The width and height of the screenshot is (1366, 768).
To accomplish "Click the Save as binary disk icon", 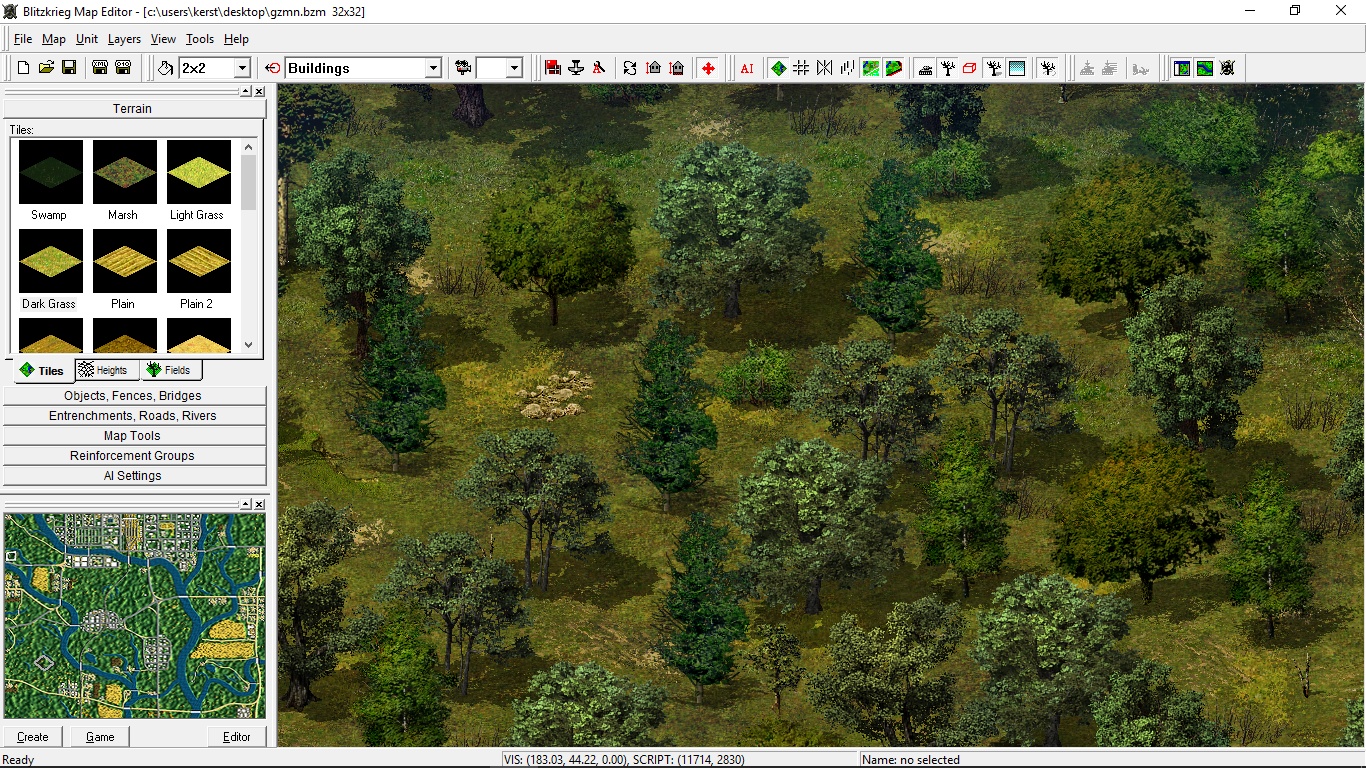I will [123, 68].
